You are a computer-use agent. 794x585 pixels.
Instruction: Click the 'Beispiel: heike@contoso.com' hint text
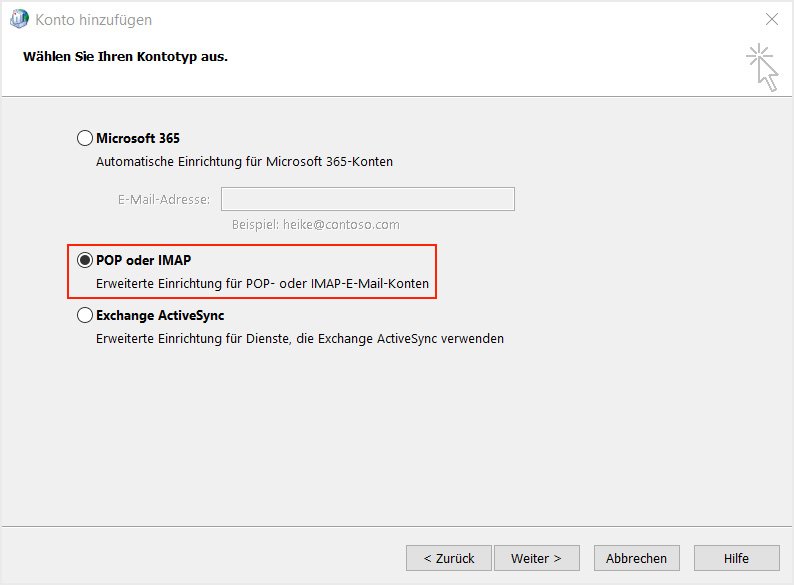pyautogui.click(x=315, y=224)
